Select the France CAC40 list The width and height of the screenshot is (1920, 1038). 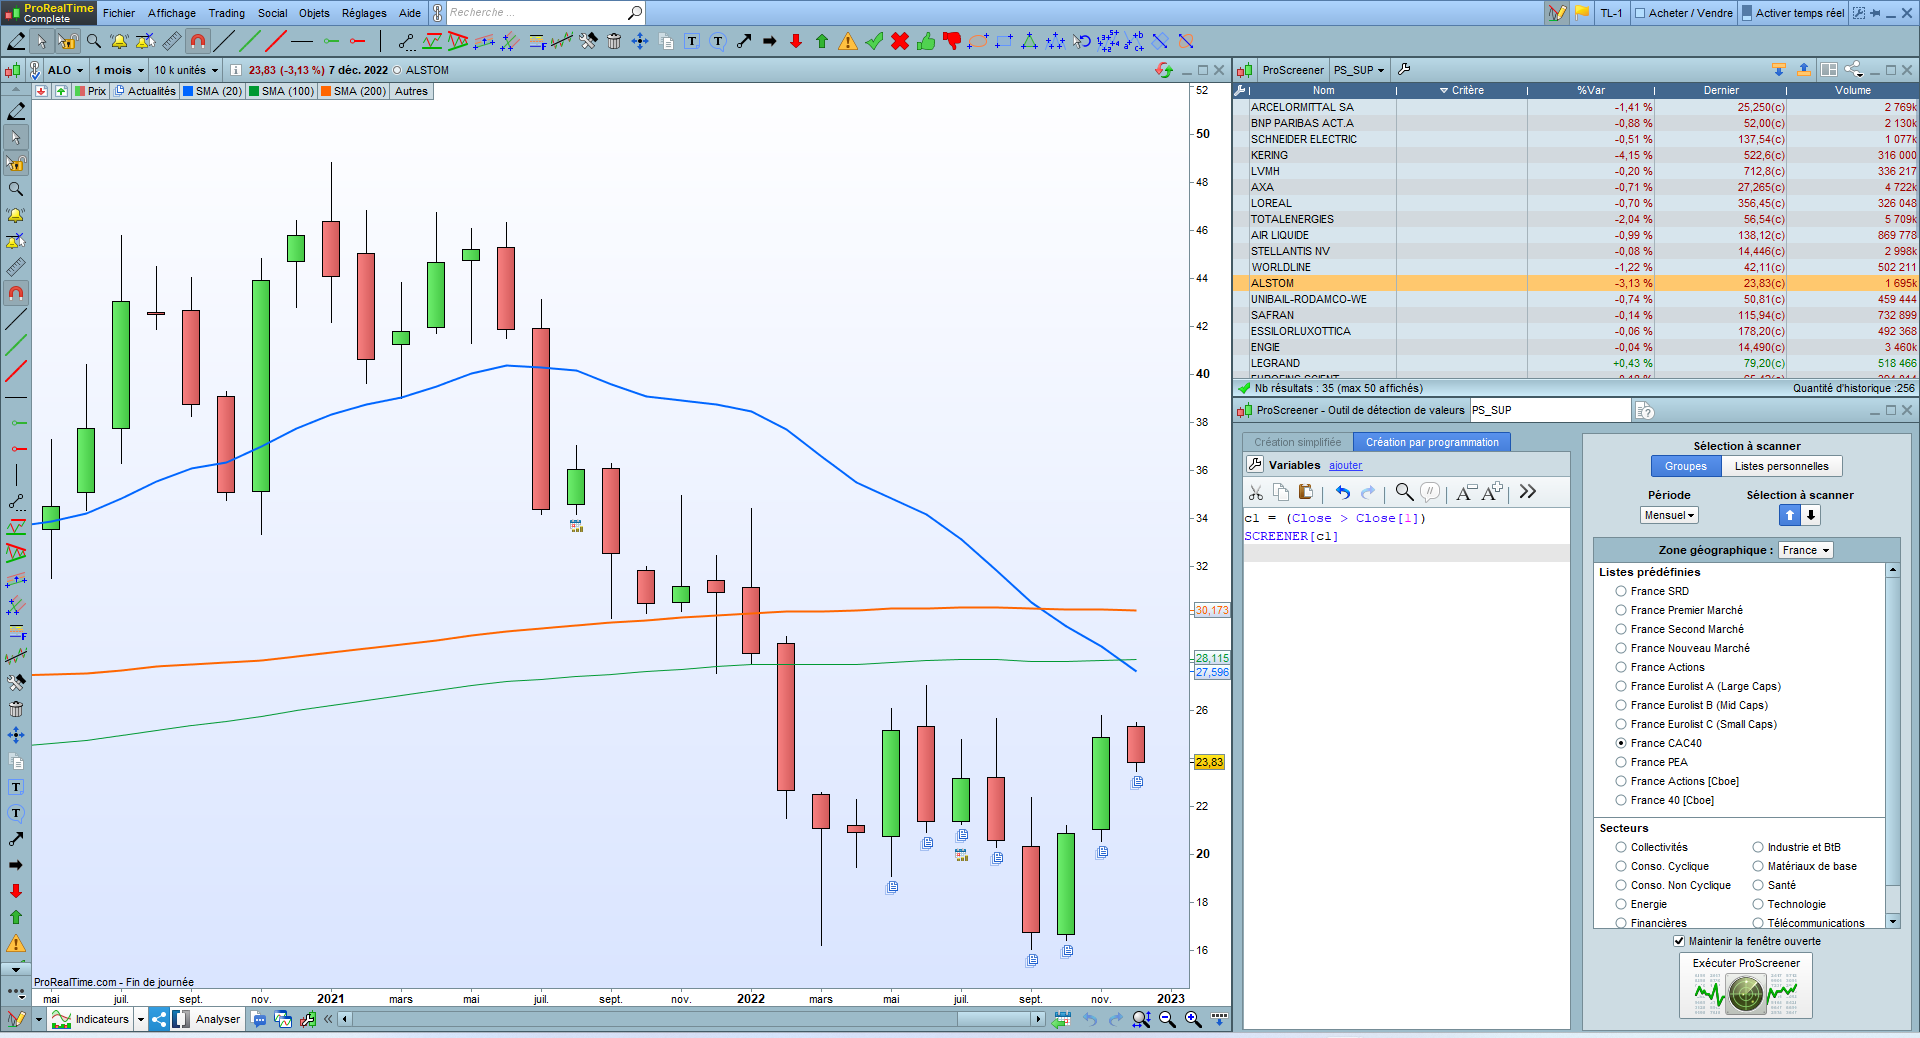[x=1621, y=743]
